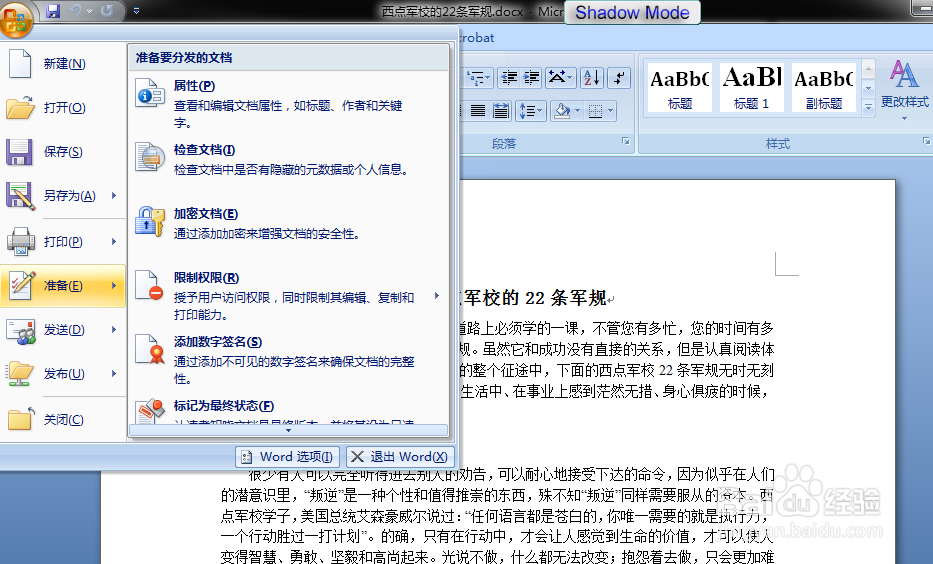The image size is (933, 564).
Task: Apply the 标题 style
Action: tap(680, 87)
